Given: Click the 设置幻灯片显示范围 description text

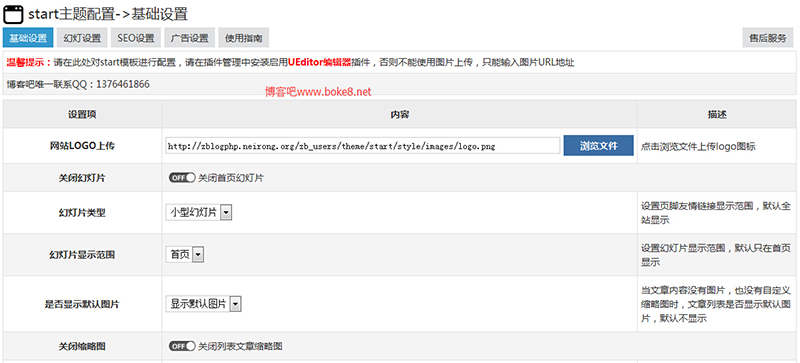Looking at the screenshot, I should tap(716, 255).
